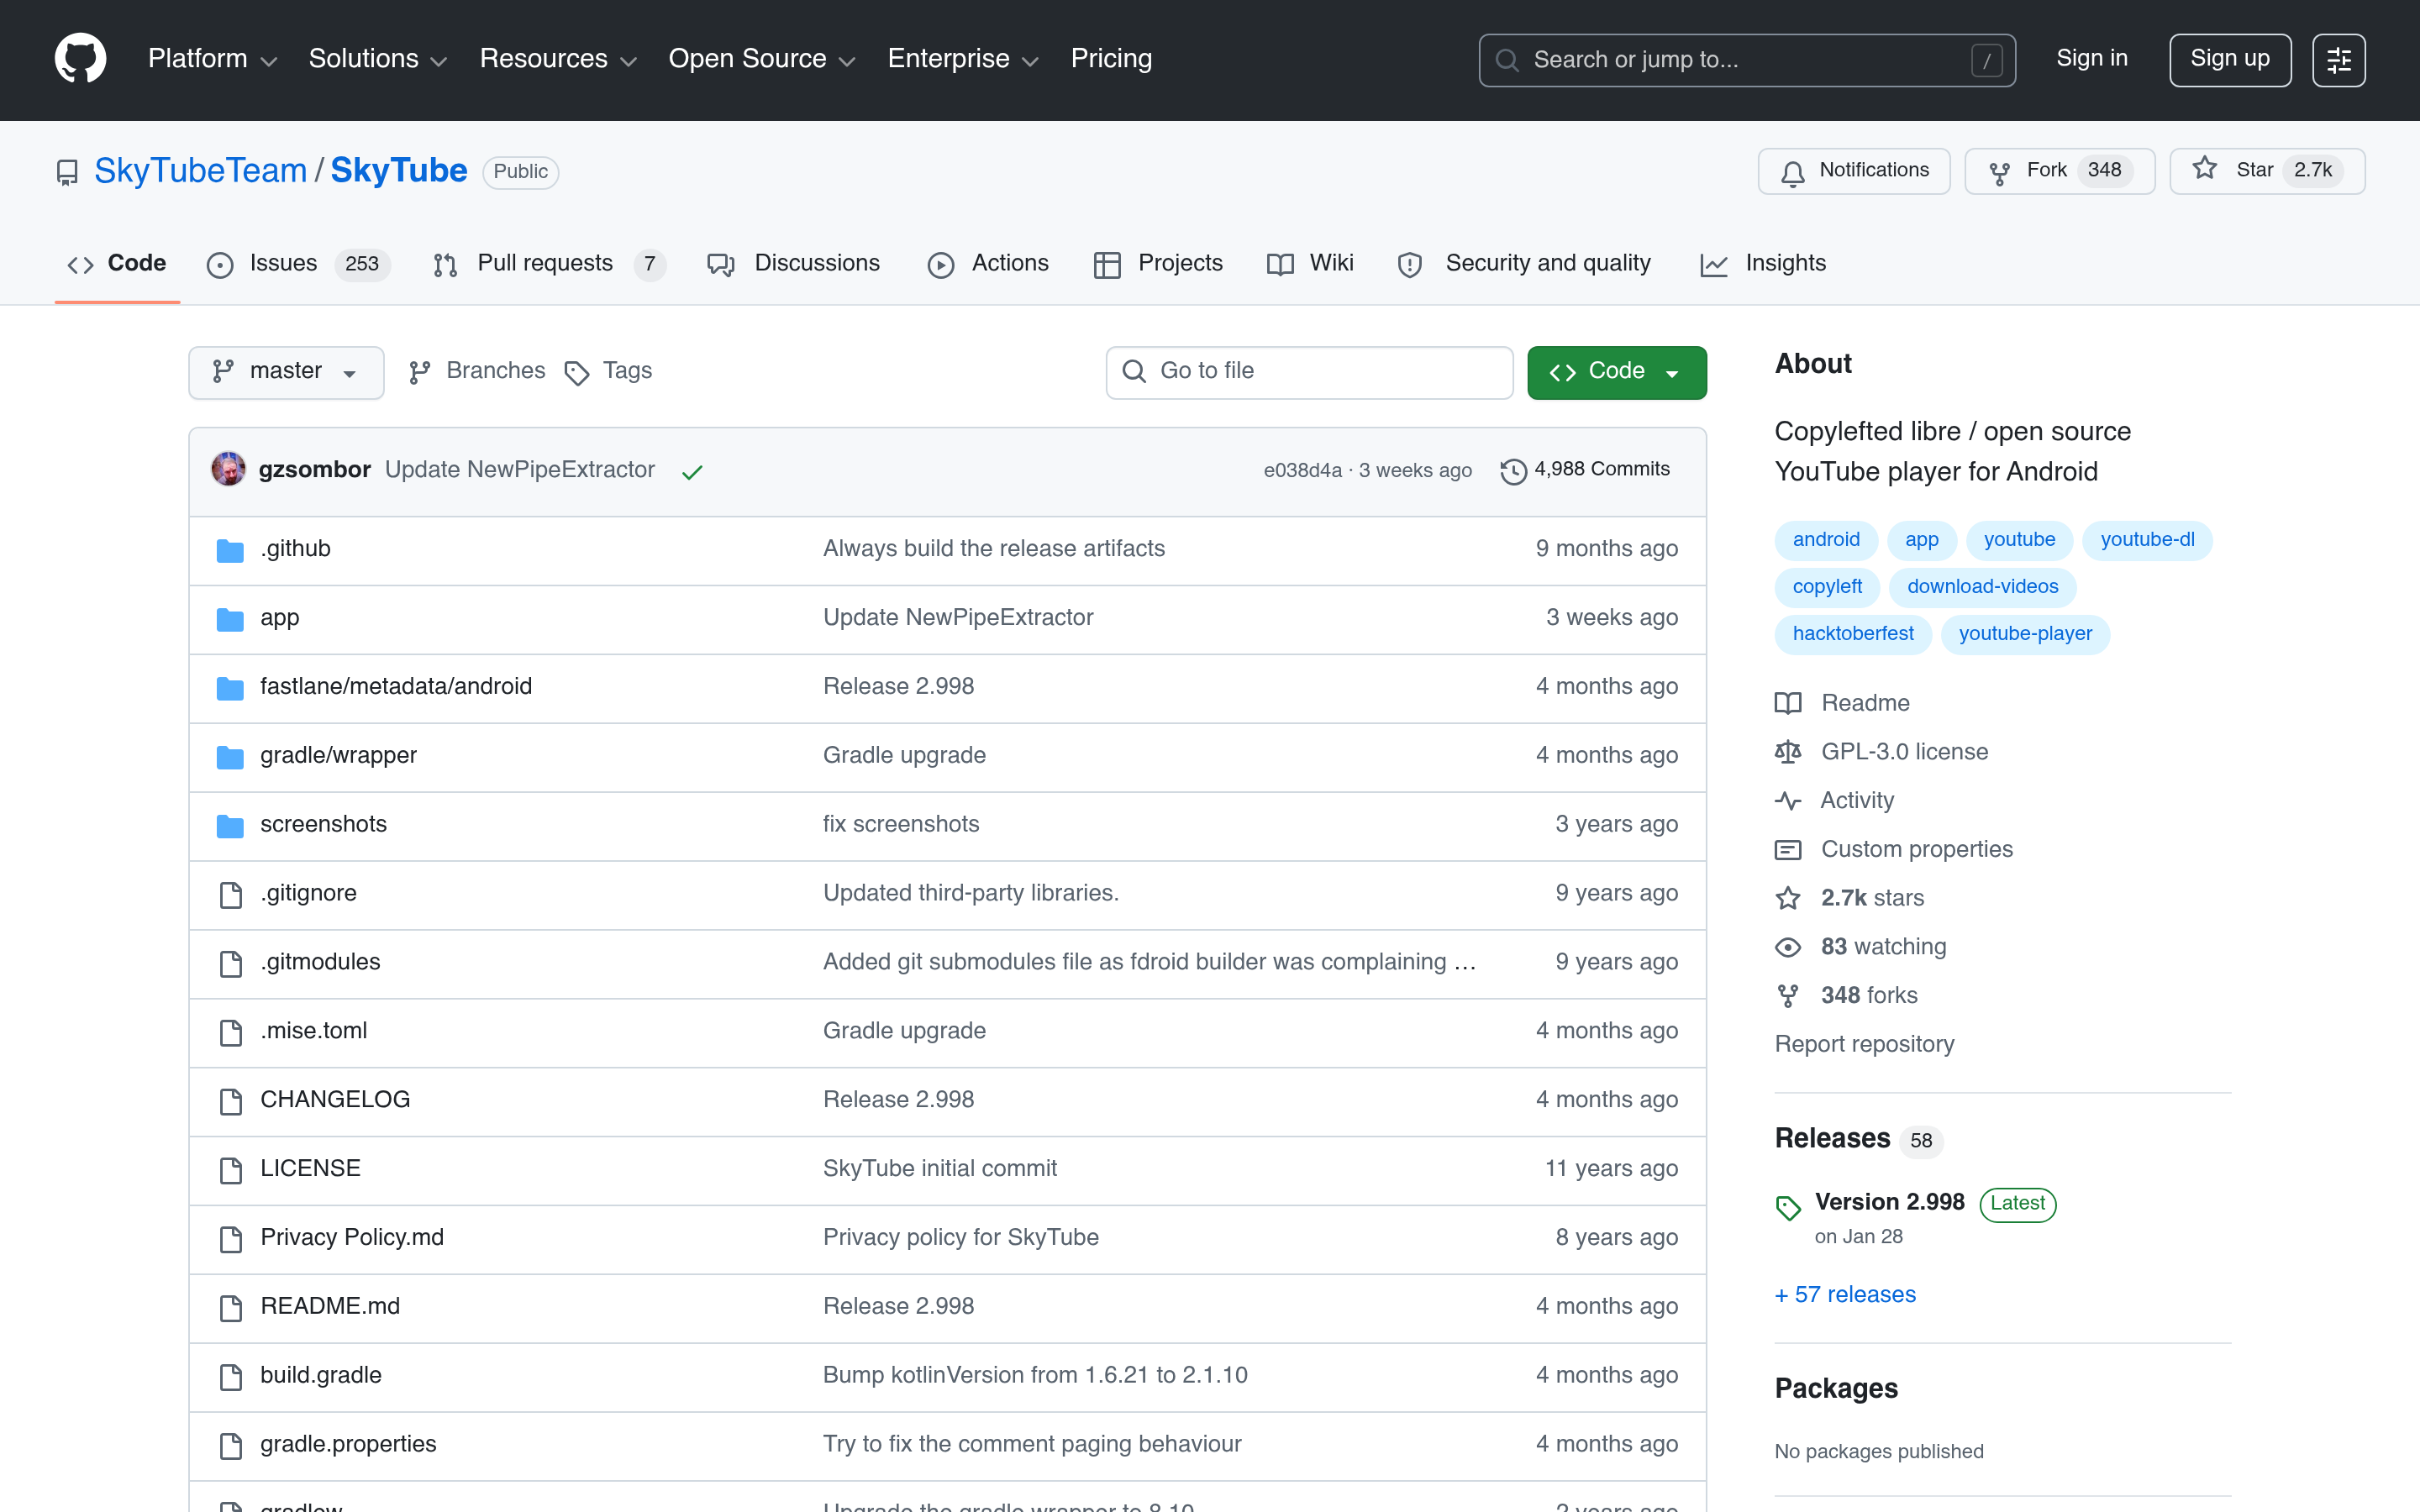The image size is (2420, 1512).
Task: Click the youtube-dl topic tag
Action: pyautogui.click(x=2147, y=540)
